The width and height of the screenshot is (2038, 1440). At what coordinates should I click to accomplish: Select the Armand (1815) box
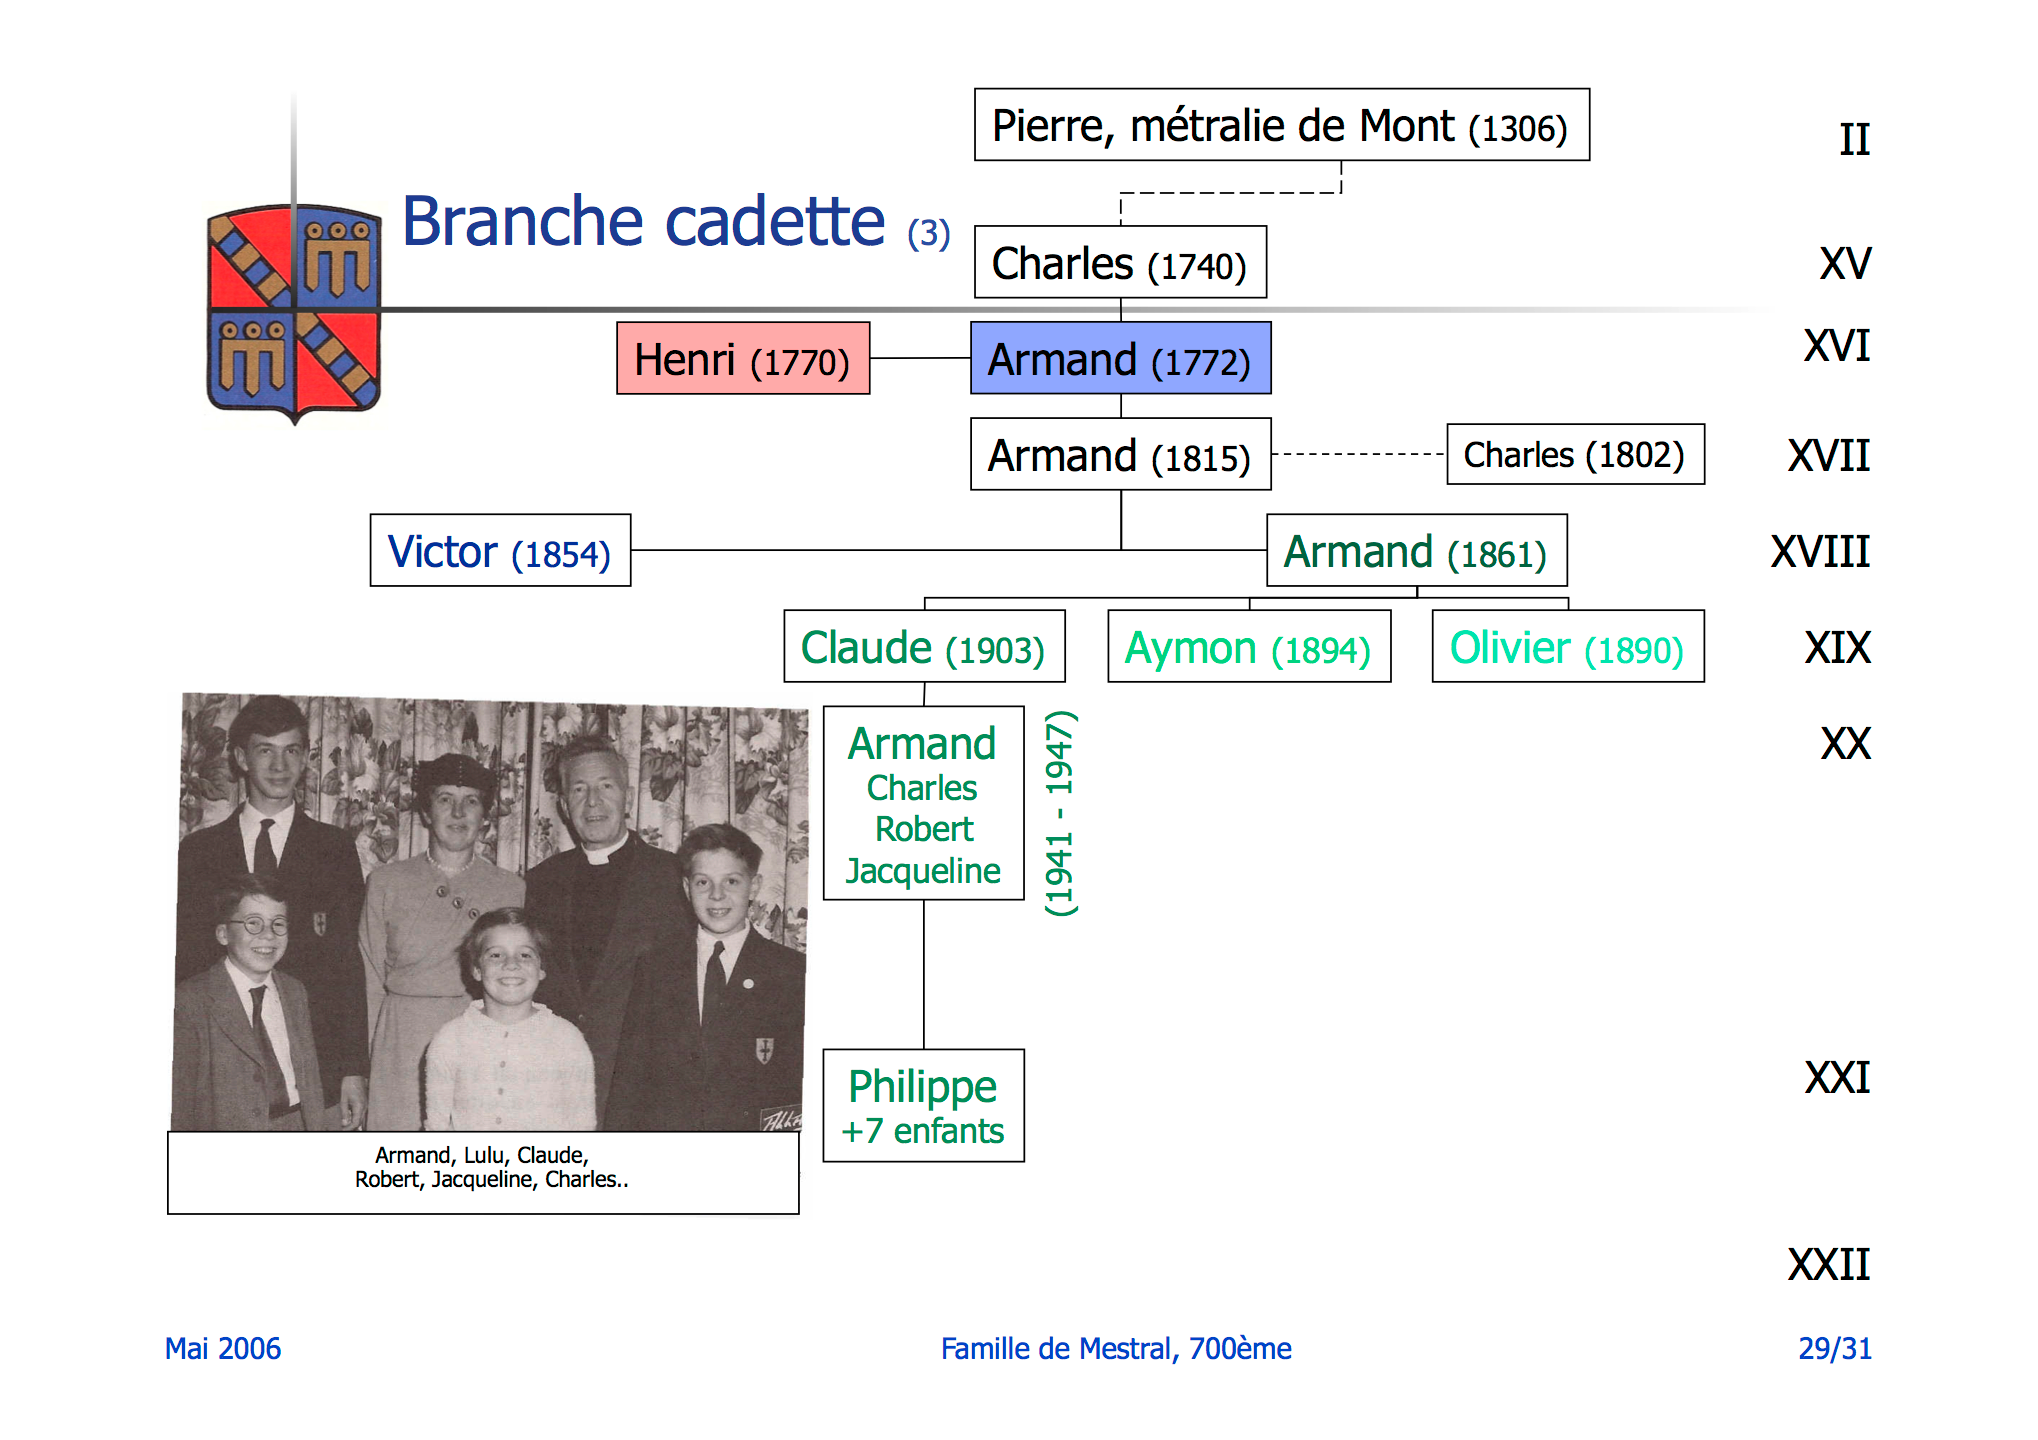(1120, 455)
